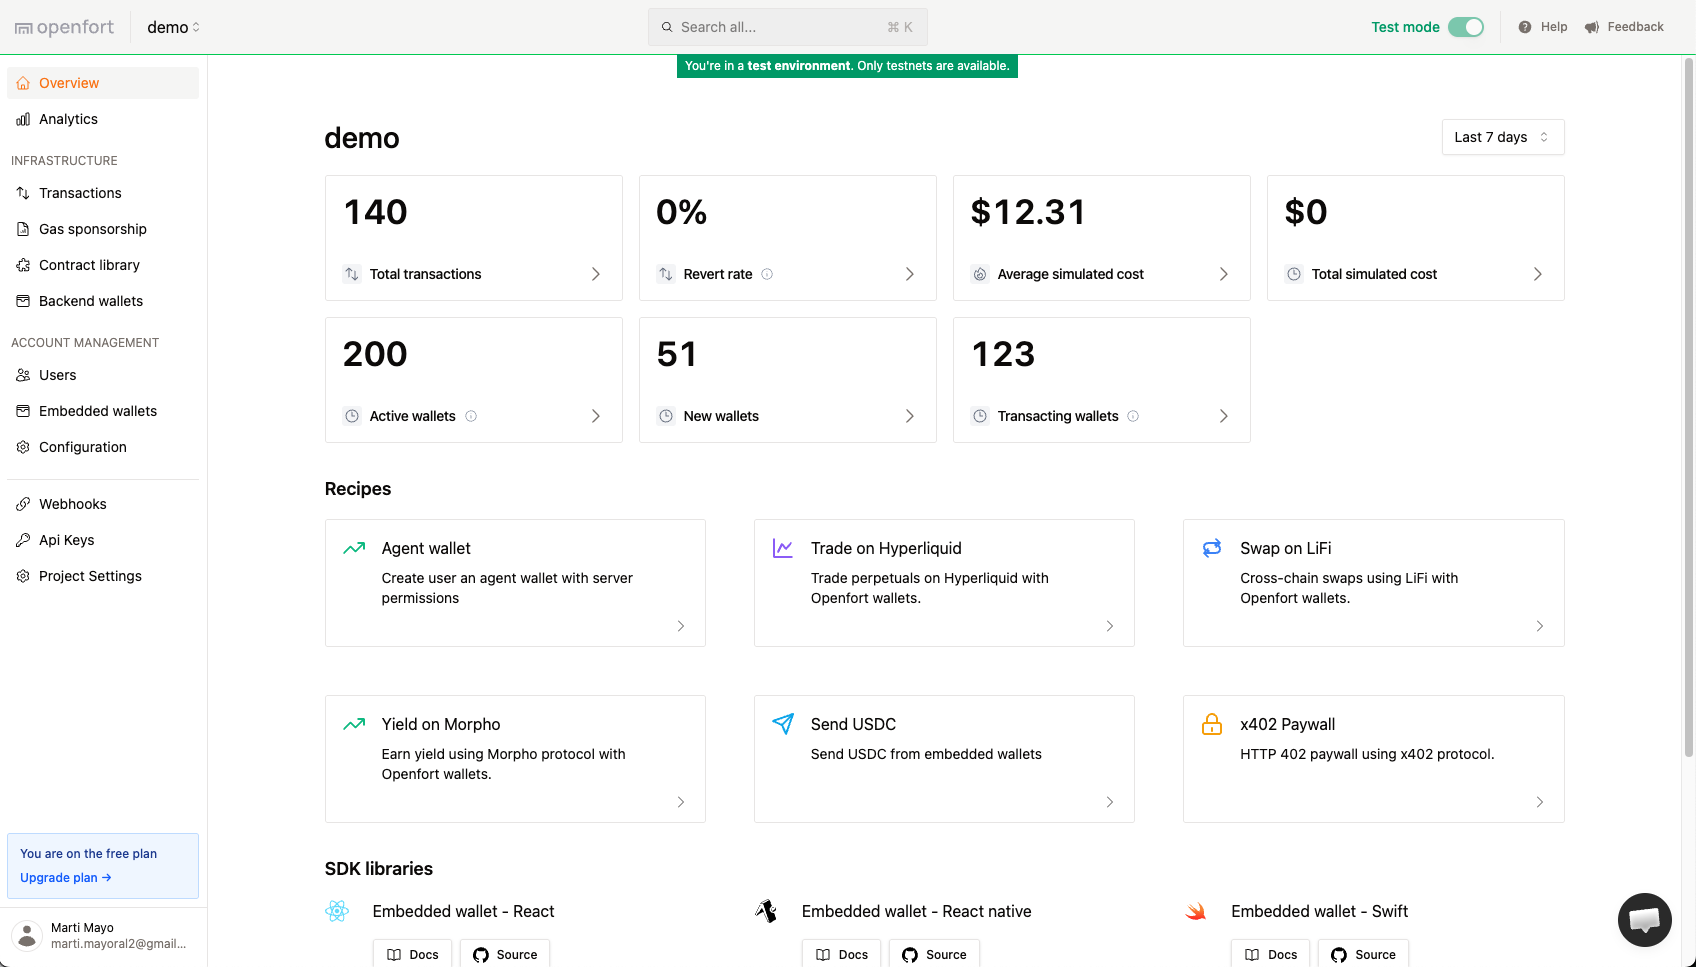Click the Revert rate info tooltip
Viewport: 1696px width, 967px height.
click(765, 273)
